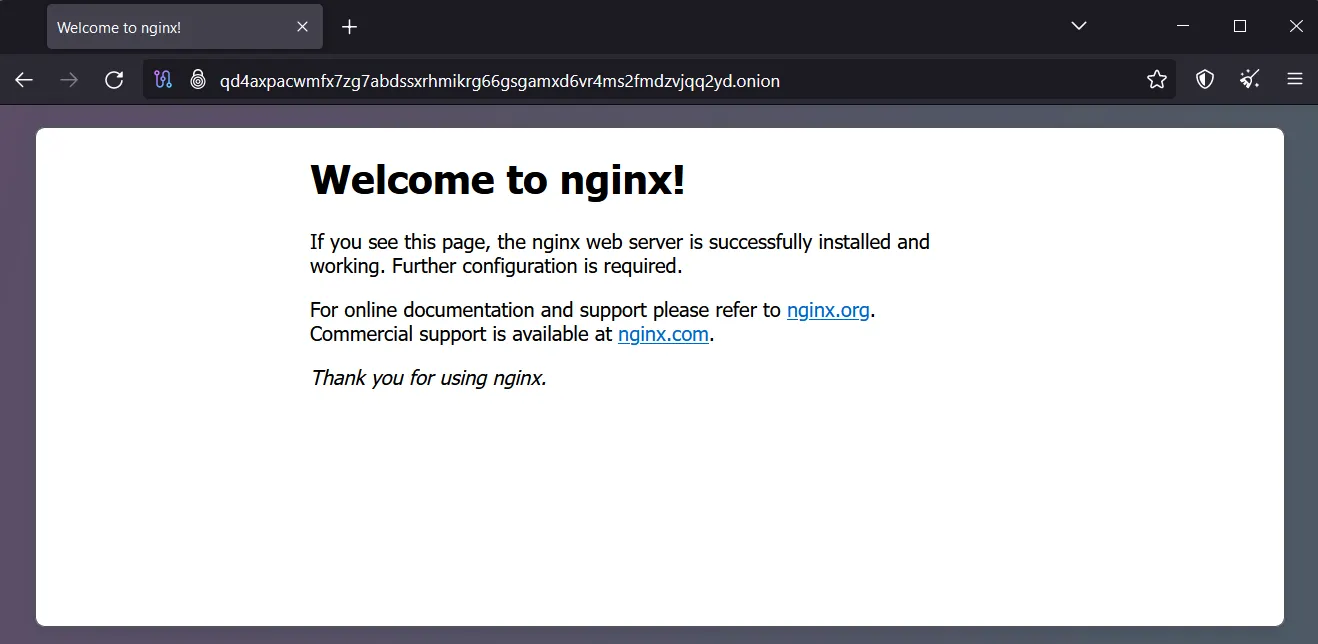
Task: Open the nginx.org link
Action: pos(828,310)
